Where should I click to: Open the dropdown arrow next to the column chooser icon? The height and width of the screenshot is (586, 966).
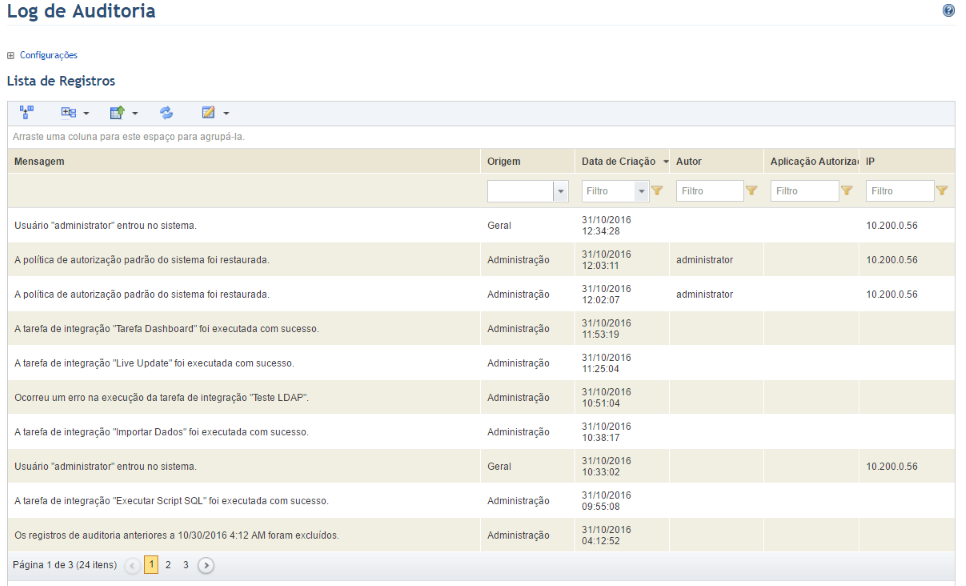click(86, 113)
